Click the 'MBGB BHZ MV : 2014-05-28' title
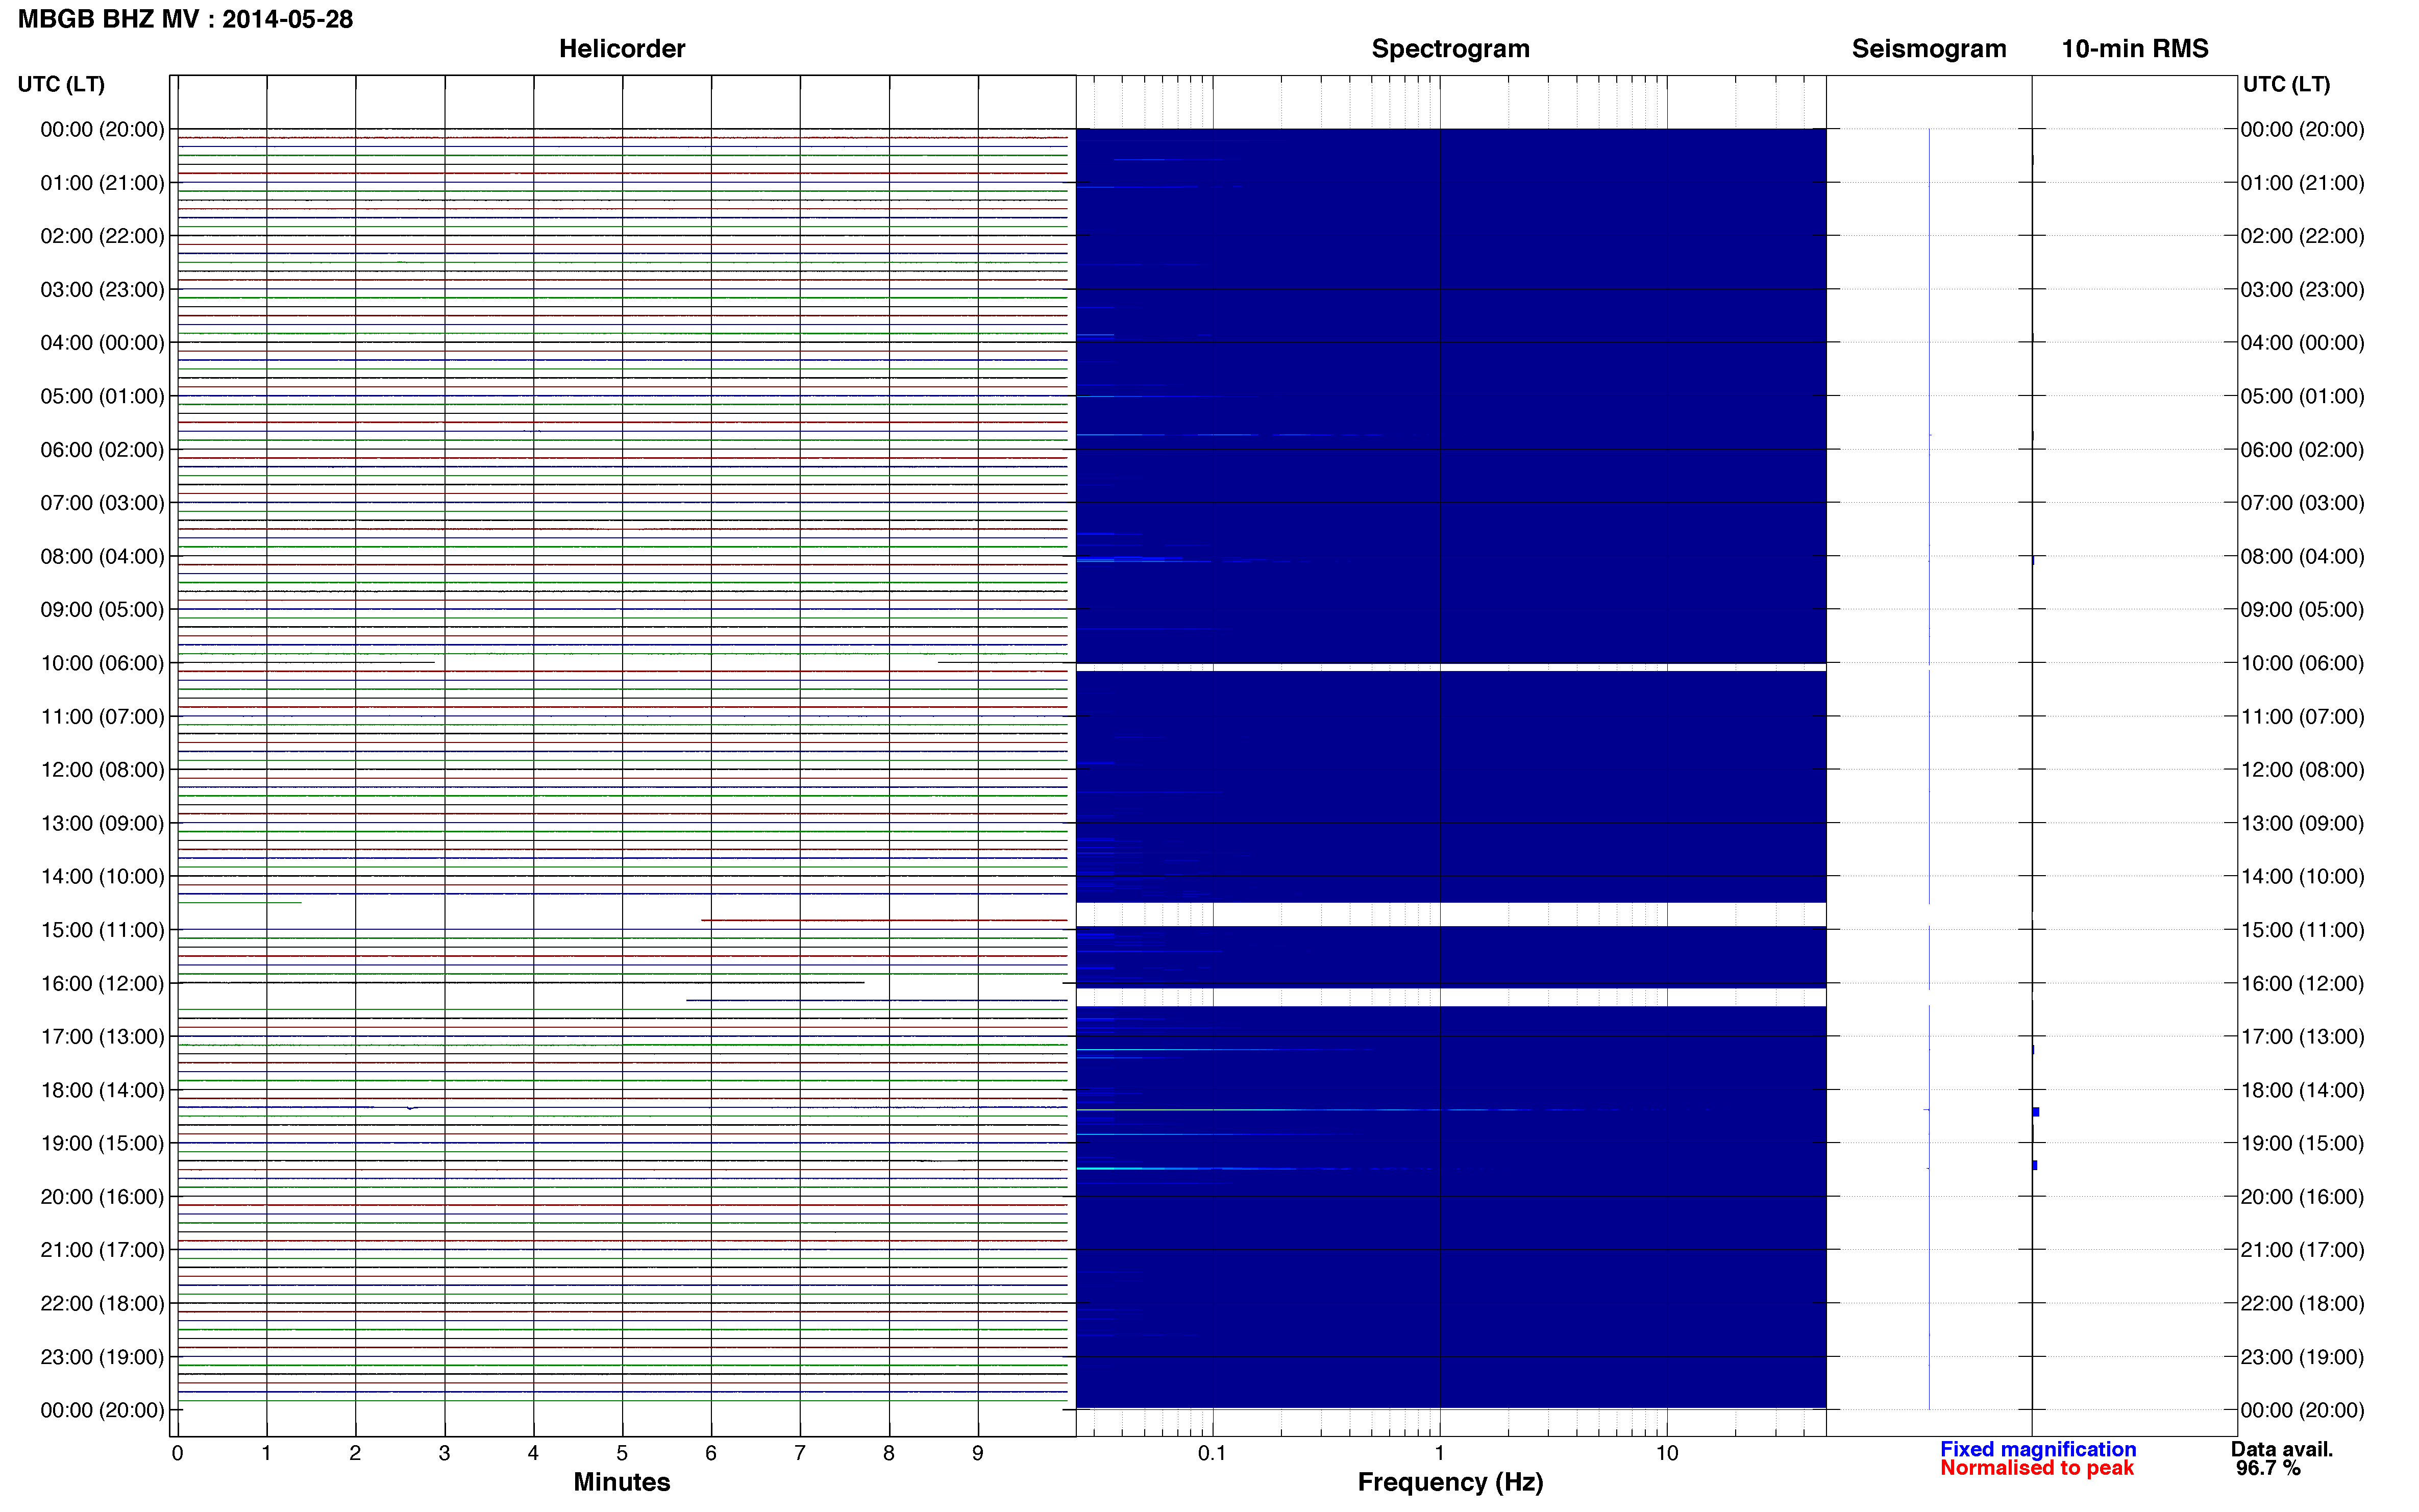Image resolution: width=2419 pixels, height=1512 pixels. (185, 19)
